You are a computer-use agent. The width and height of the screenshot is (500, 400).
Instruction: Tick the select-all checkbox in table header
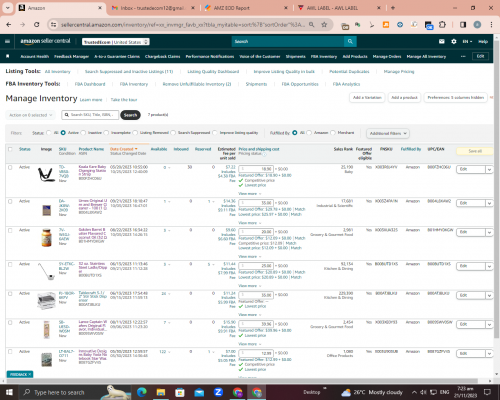(x=10, y=149)
